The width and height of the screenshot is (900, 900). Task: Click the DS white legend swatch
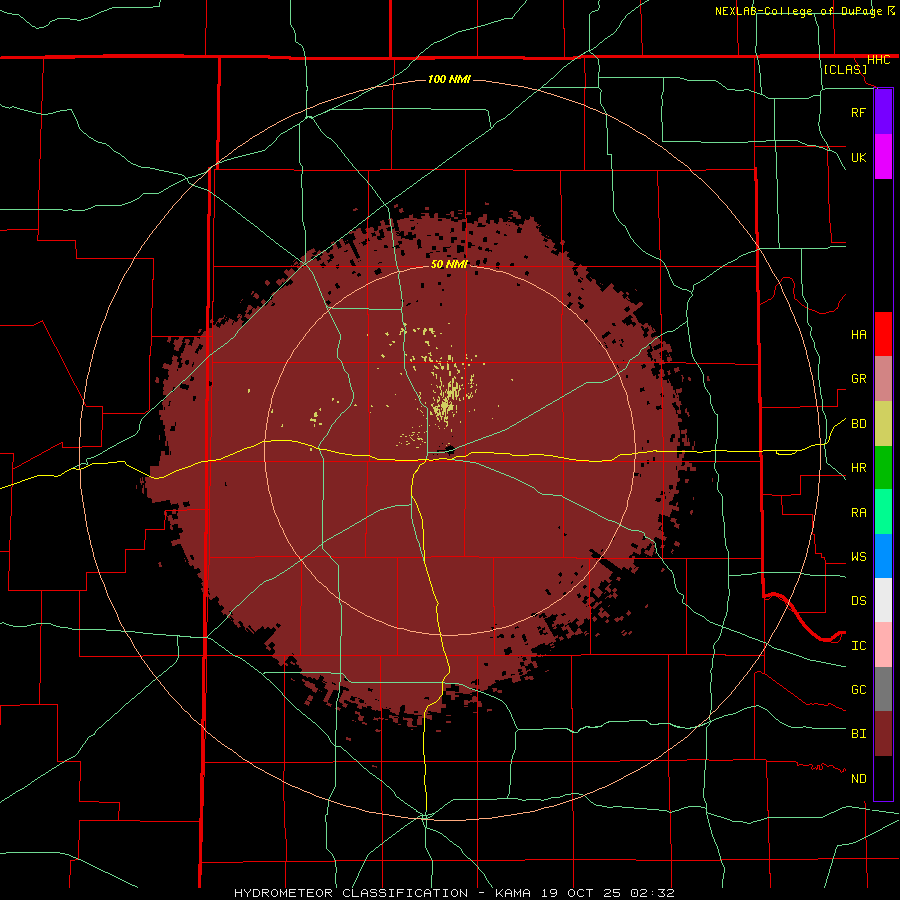tap(883, 600)
